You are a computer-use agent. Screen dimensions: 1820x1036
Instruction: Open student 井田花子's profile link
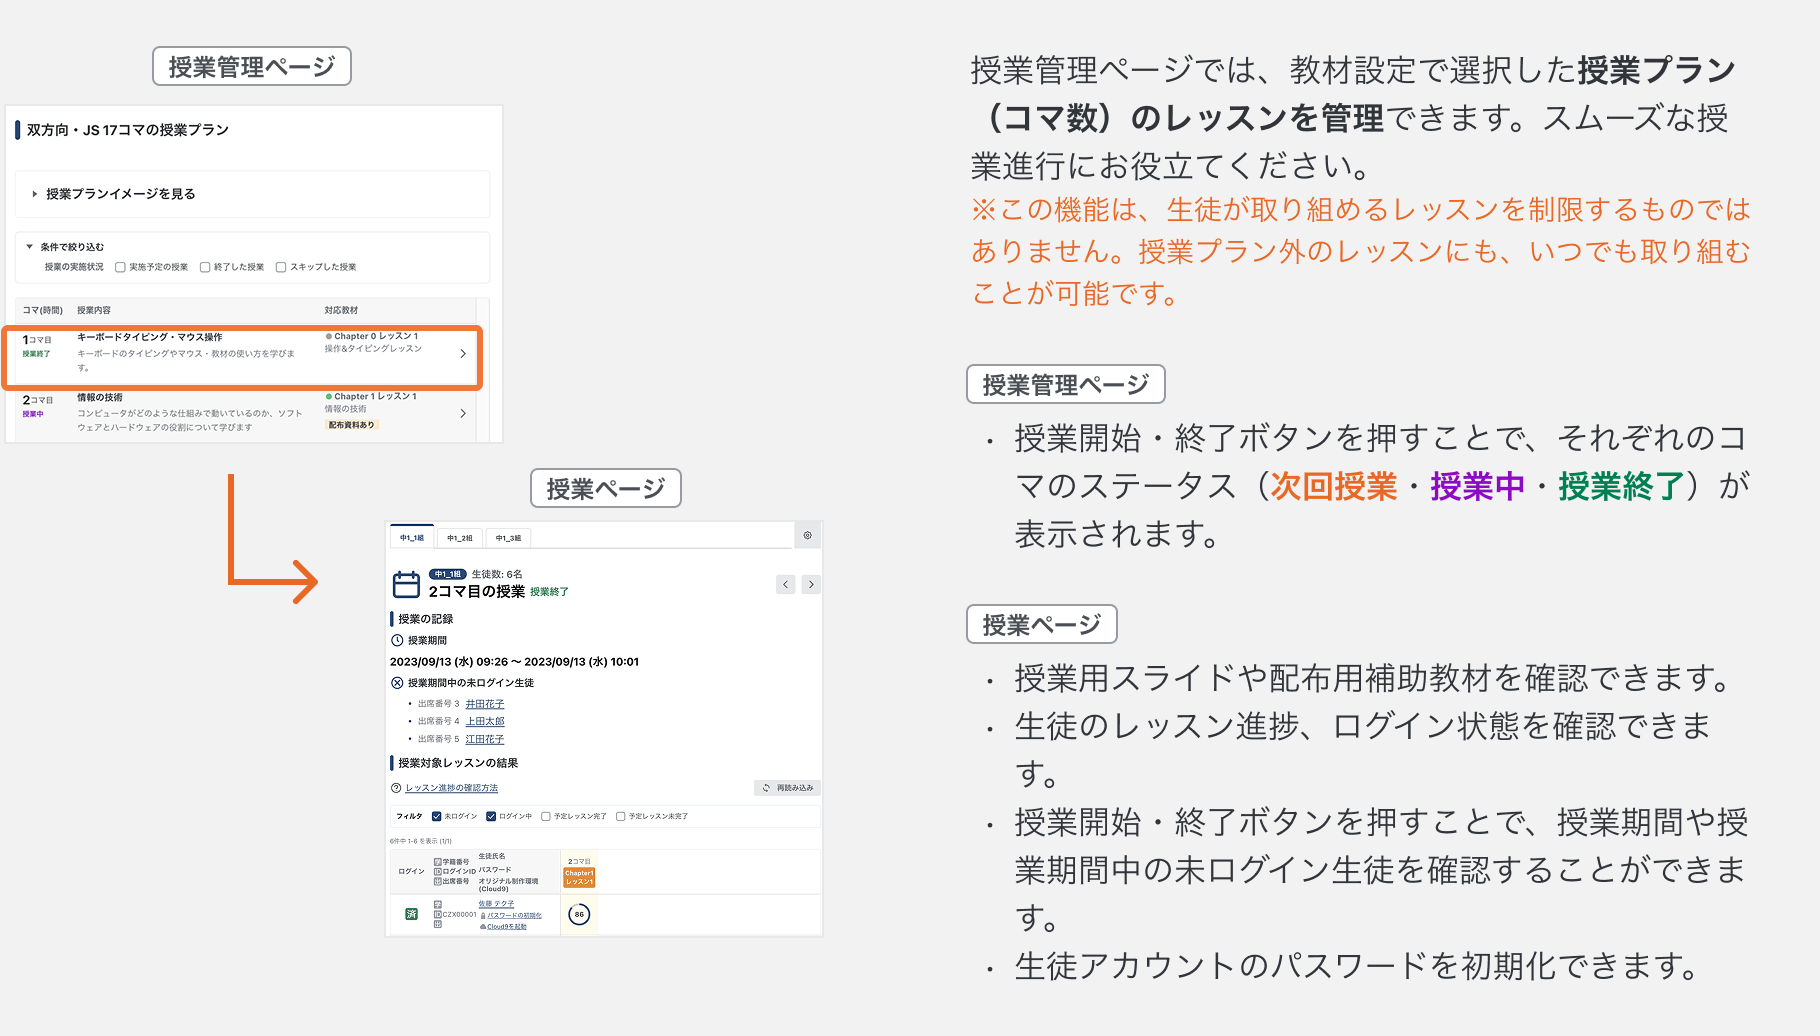pos(484,703)
